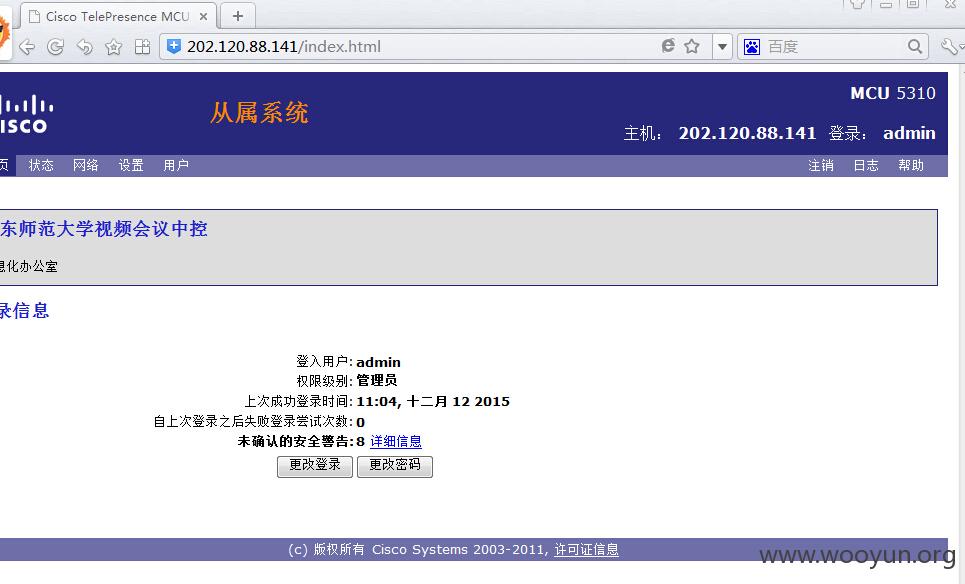Click the 更改登录 button
This screenshot has width=965, height=584.
pos(314,466)
